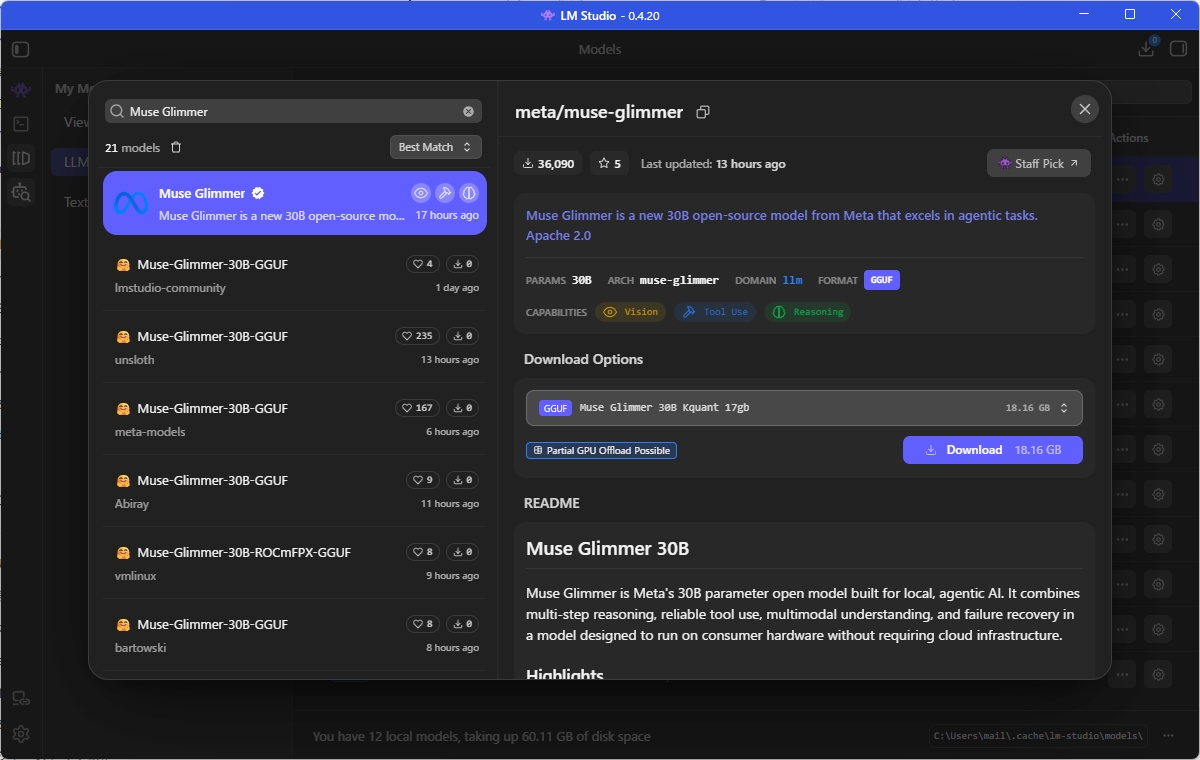Click the GGUF format badge

pos(882,280)
